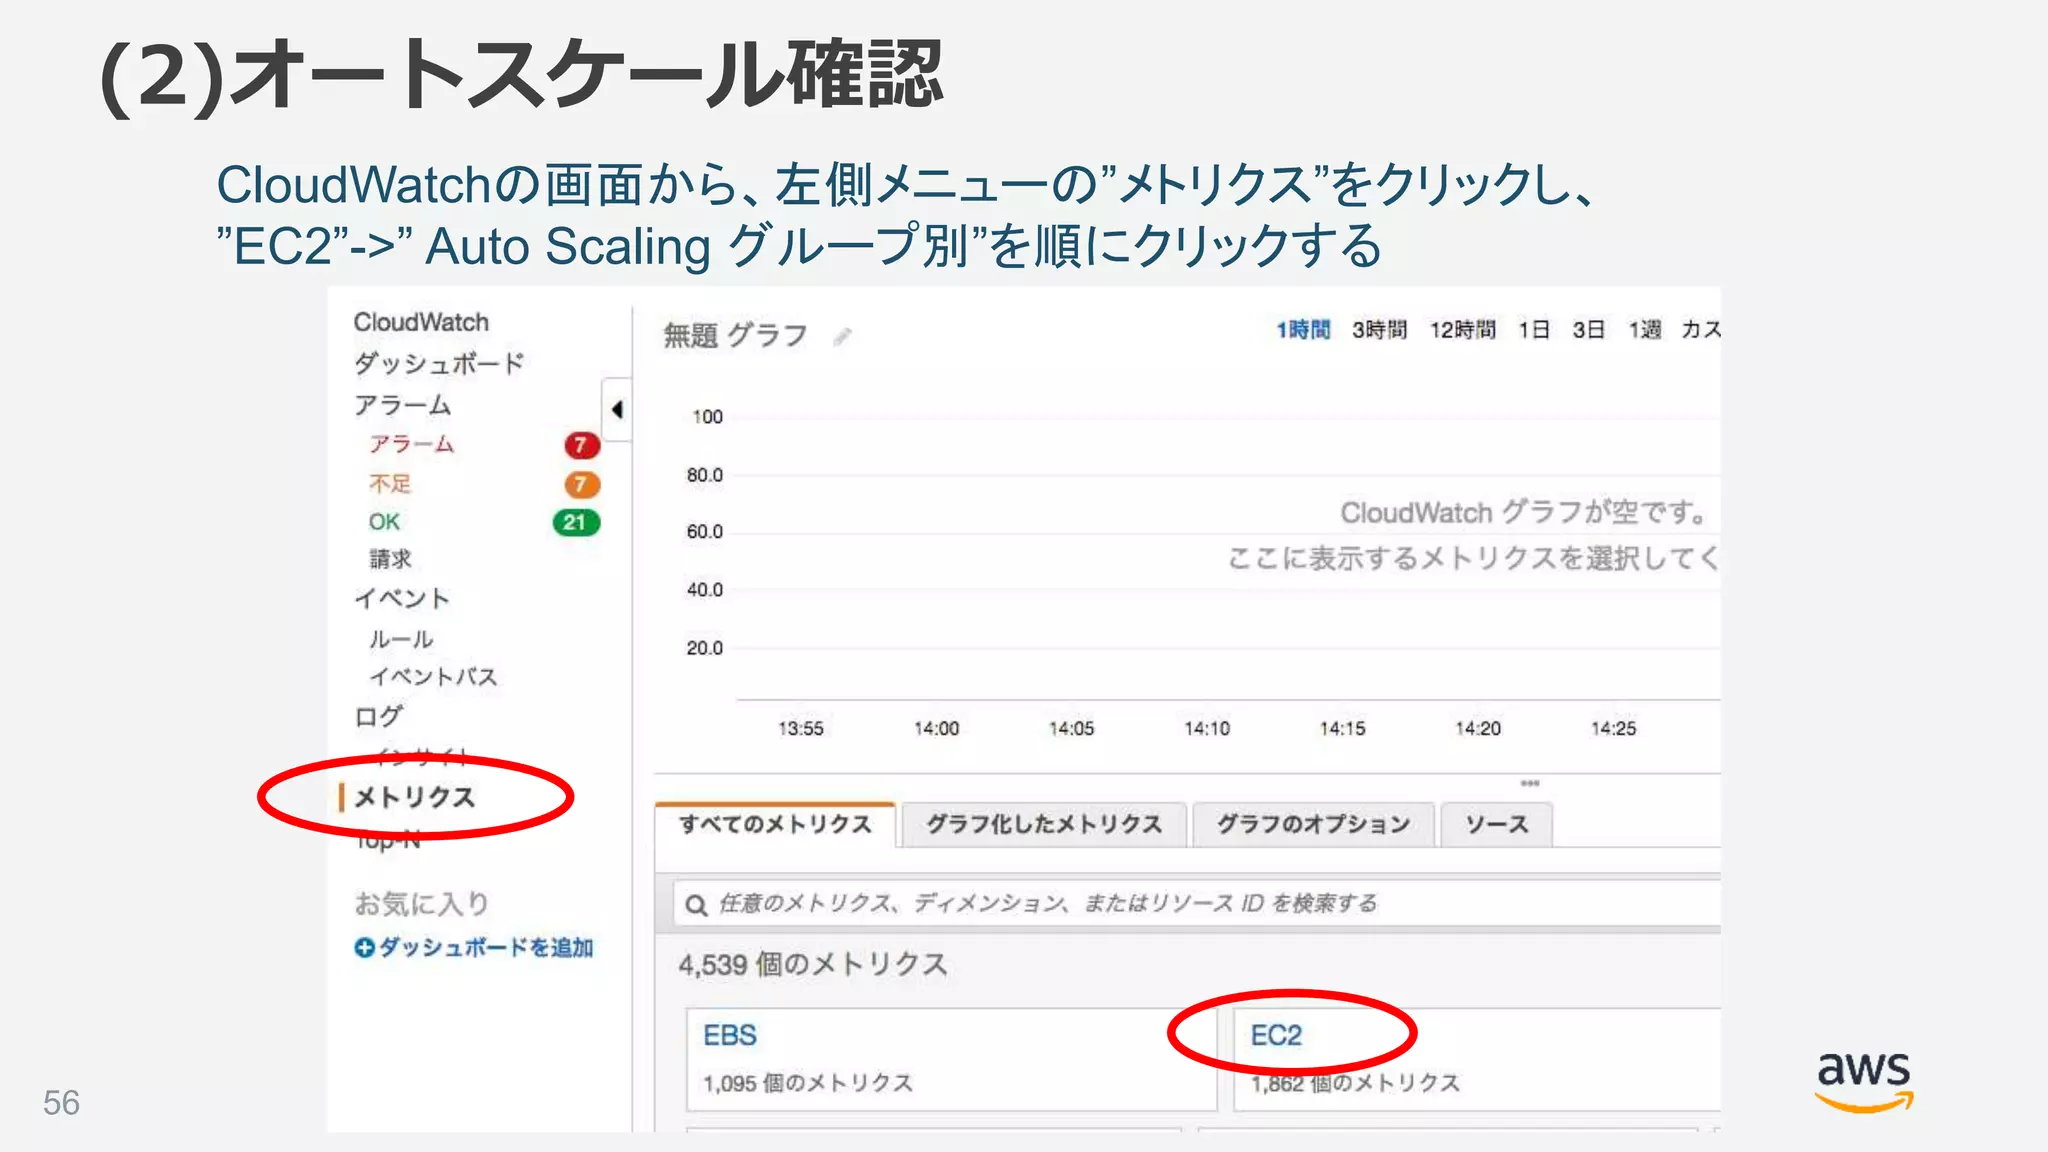
Task: Switch to the ソース tab
Action: pyautogui.click(x=1497, y=824)
